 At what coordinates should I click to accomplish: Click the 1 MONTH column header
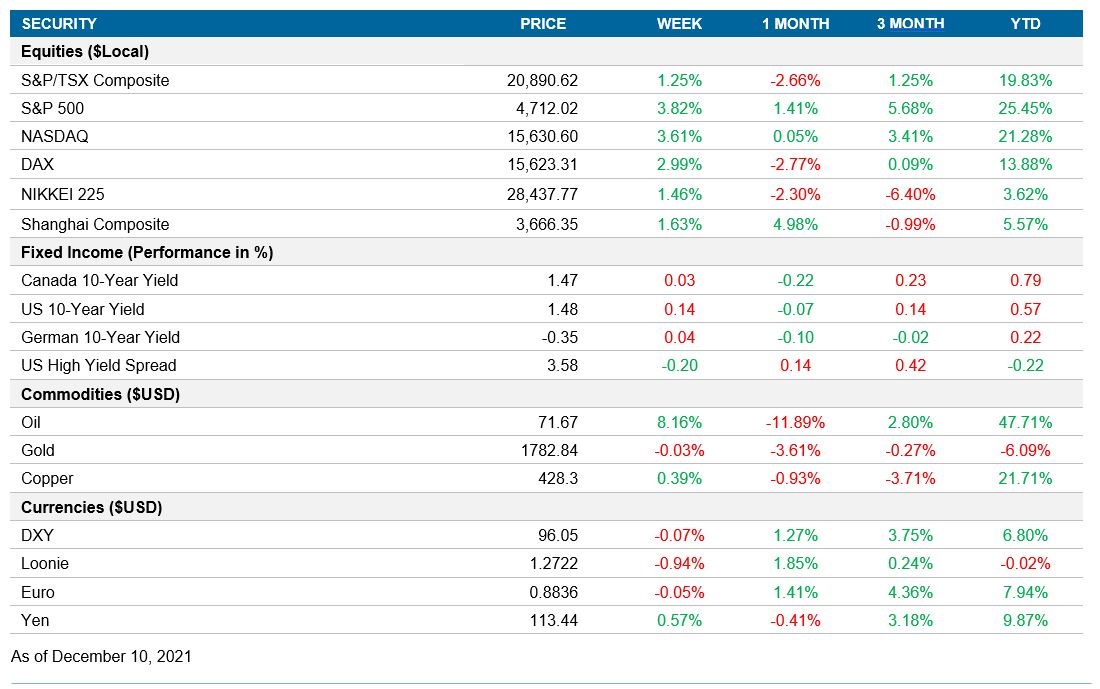pos(796,24)
